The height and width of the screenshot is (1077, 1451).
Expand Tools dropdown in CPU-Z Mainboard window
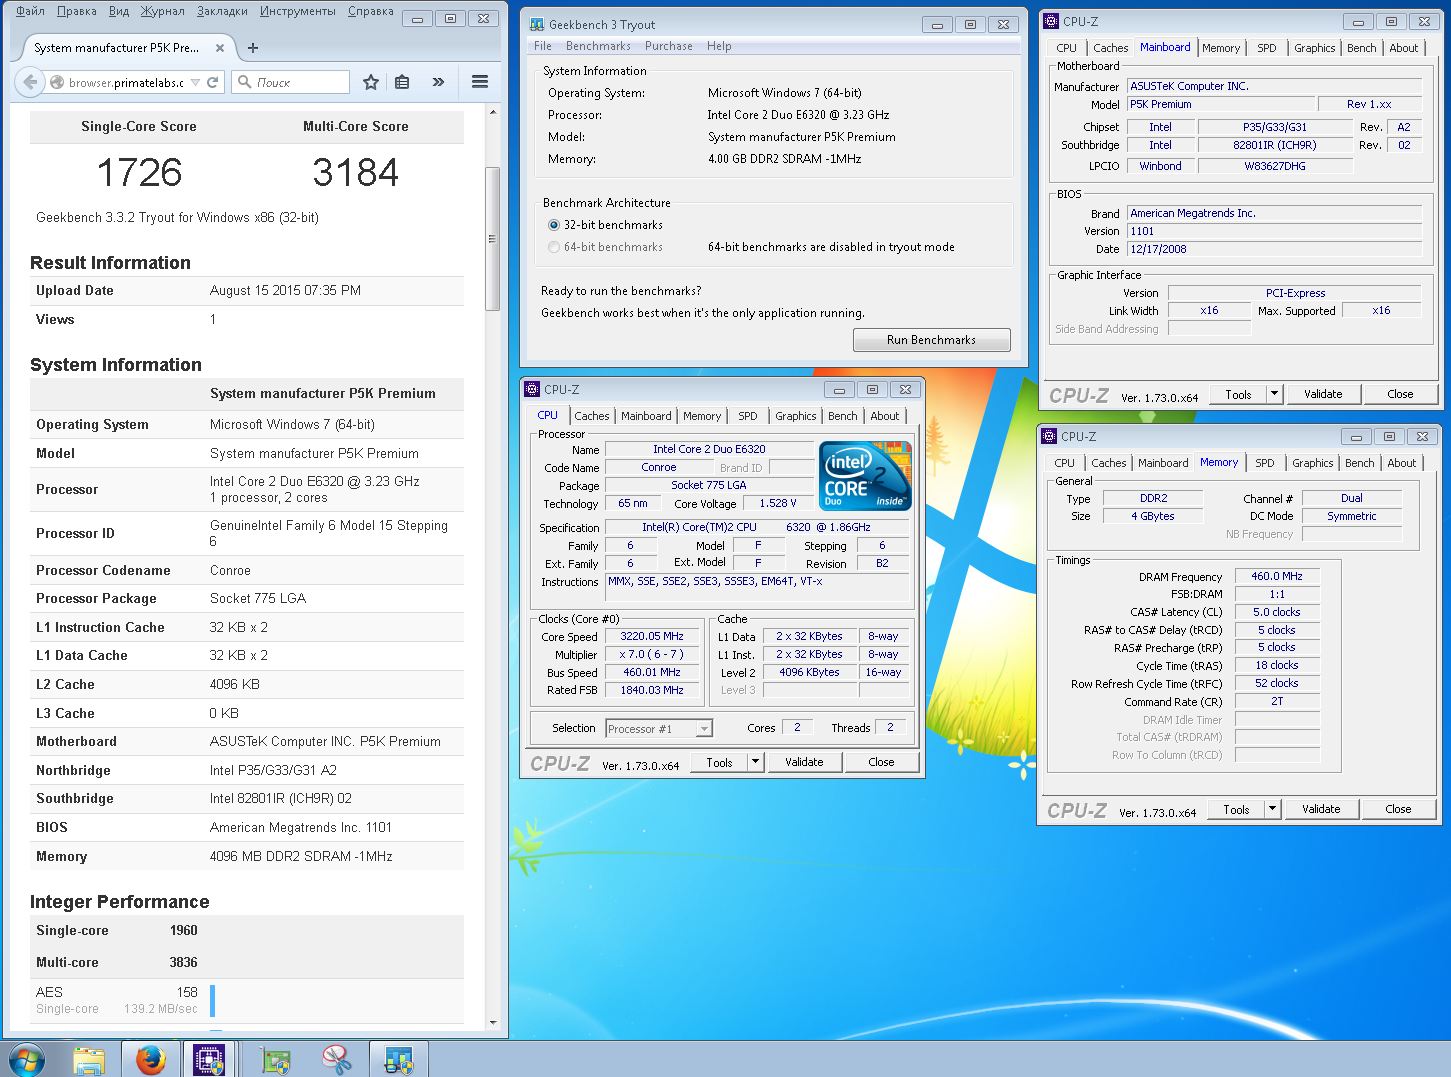tap(1275, 394)
